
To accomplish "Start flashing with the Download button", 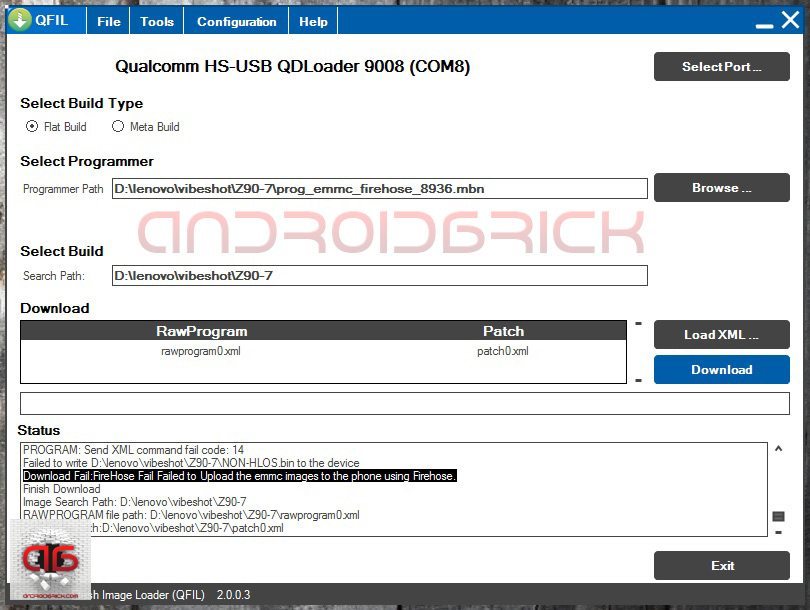I will coord(721,369).
